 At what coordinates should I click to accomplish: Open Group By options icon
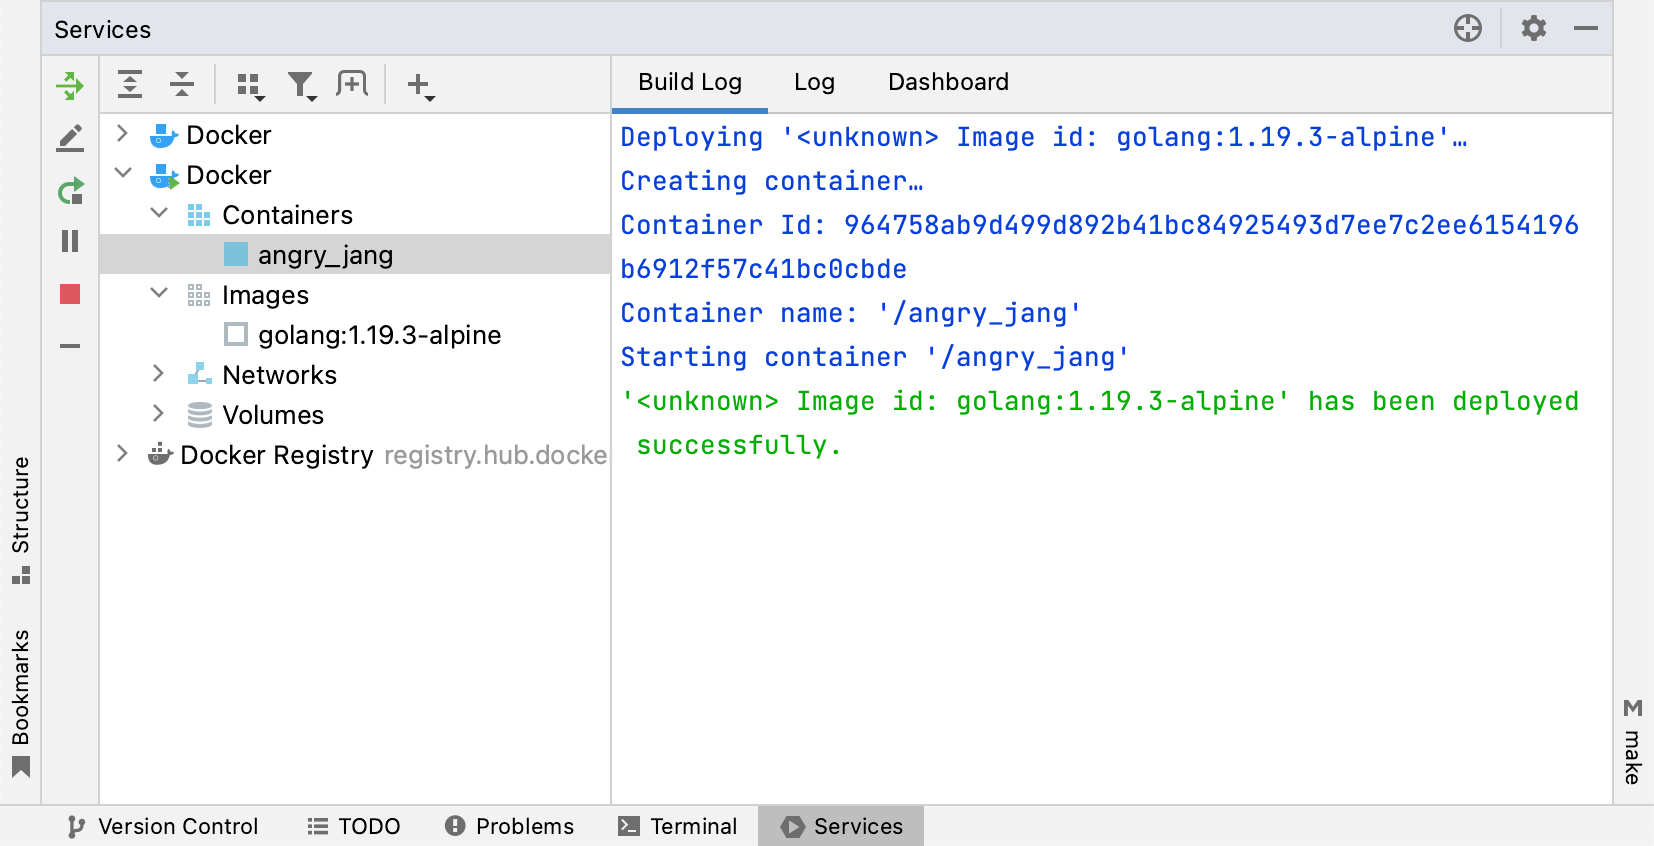[250, 86]
